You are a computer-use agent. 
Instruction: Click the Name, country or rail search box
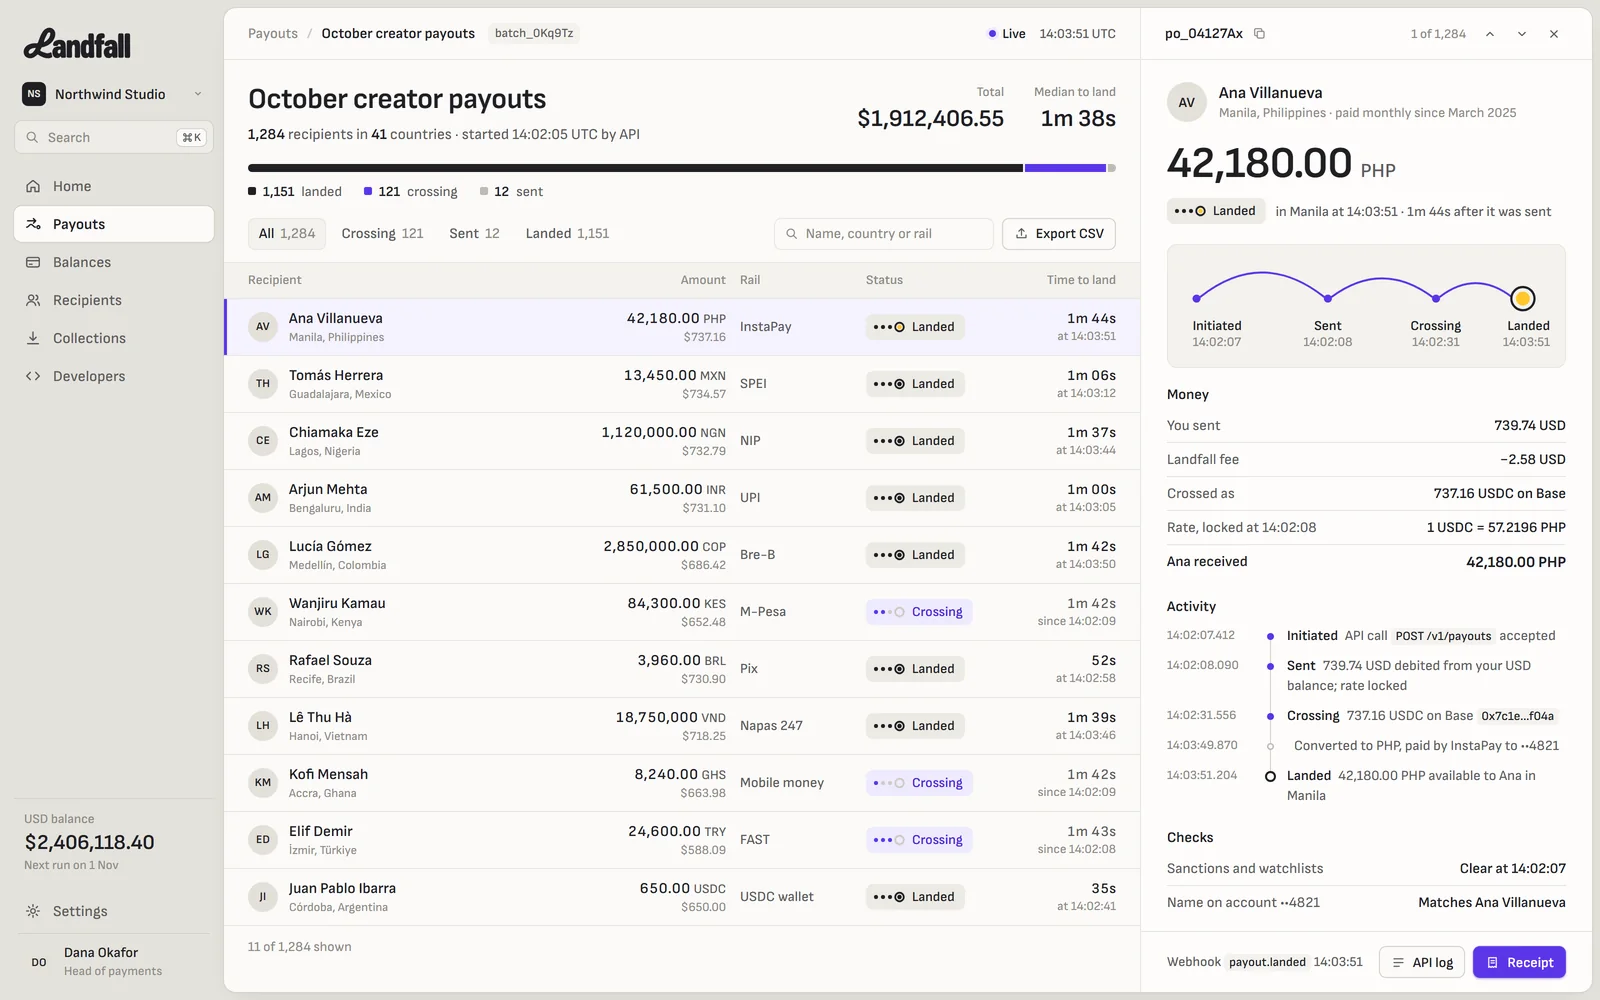tap(884, 233)
